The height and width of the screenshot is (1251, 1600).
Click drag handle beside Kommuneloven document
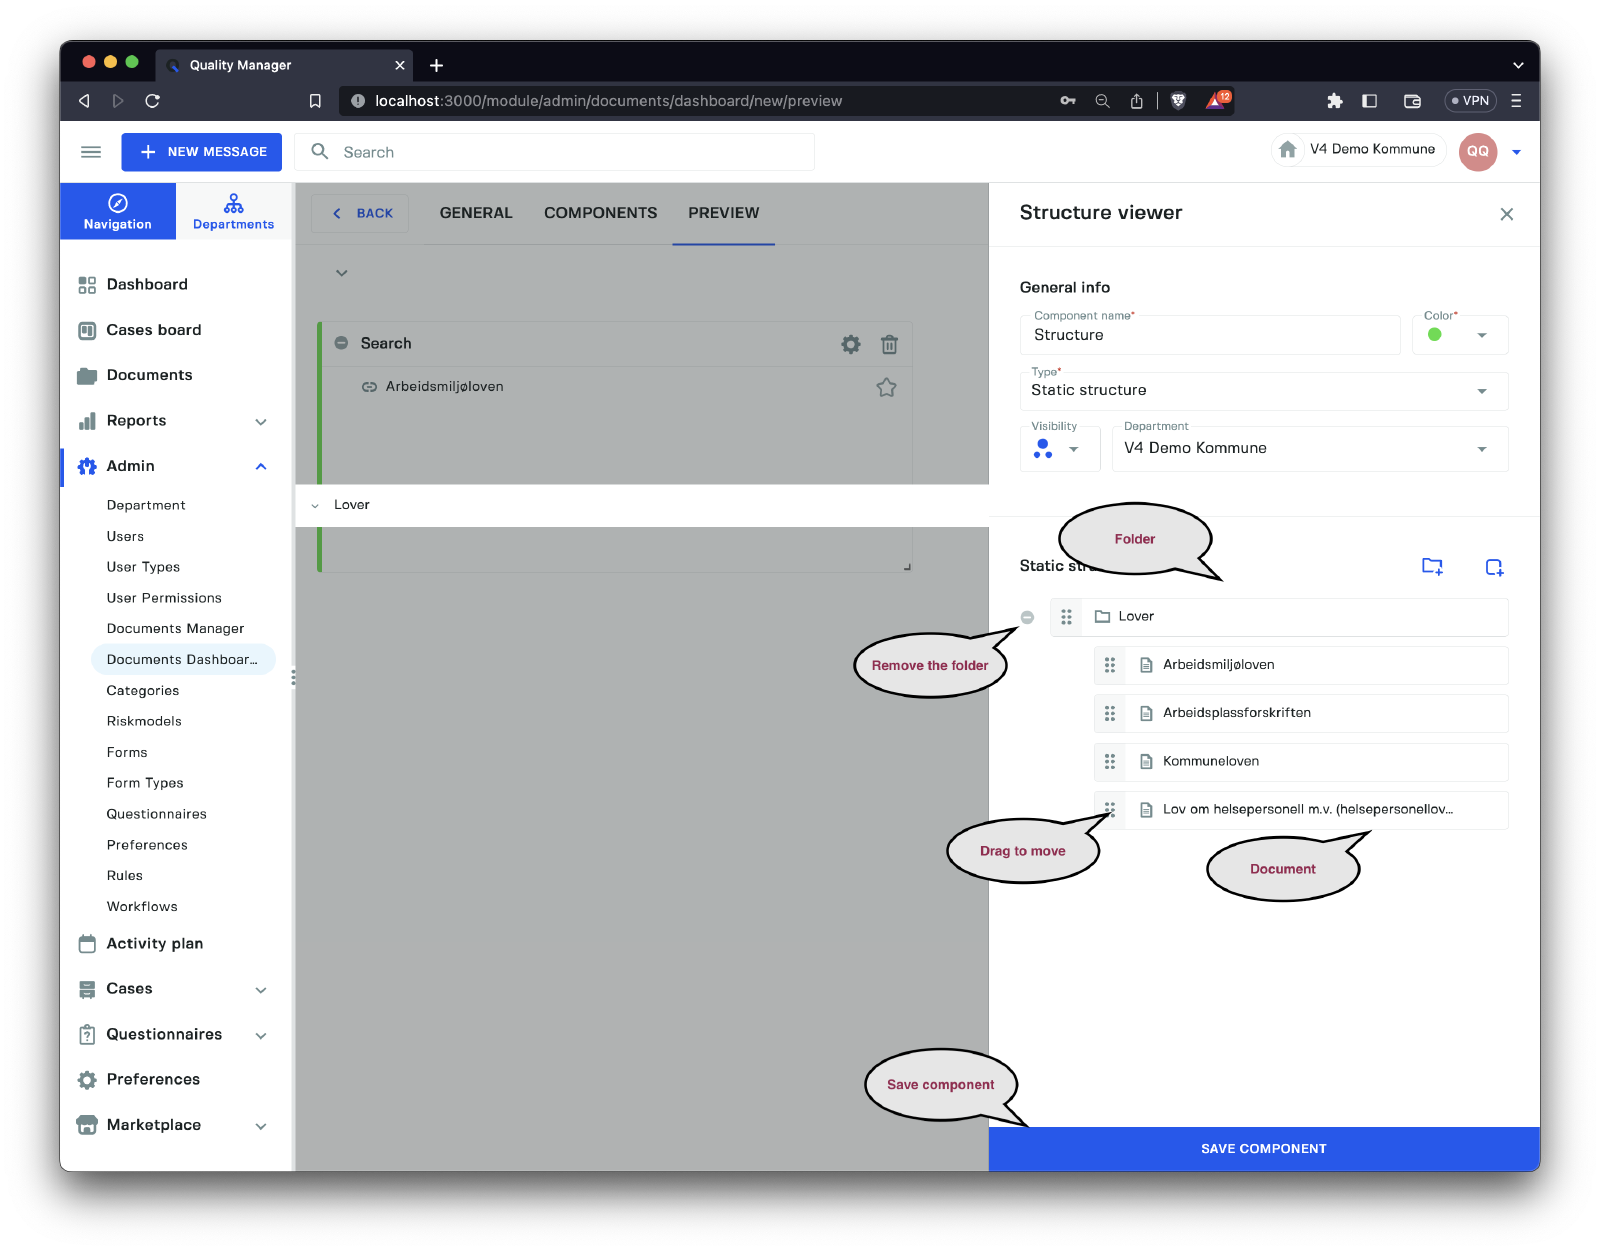pyautogui.click(x=1110, y=762)
